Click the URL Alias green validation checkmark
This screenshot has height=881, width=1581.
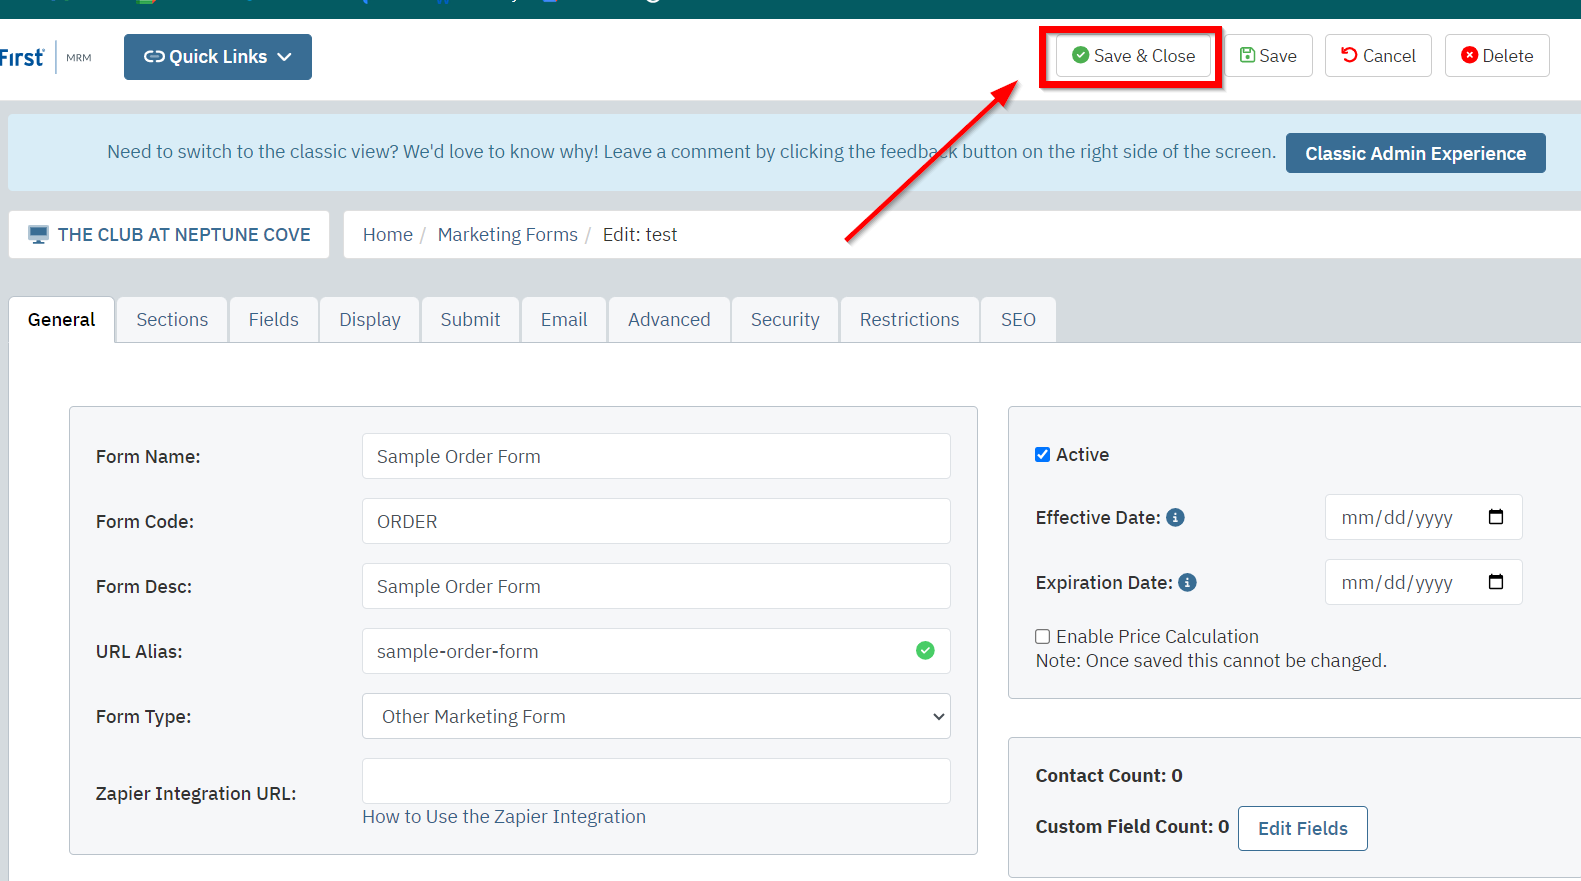point(925,651)
